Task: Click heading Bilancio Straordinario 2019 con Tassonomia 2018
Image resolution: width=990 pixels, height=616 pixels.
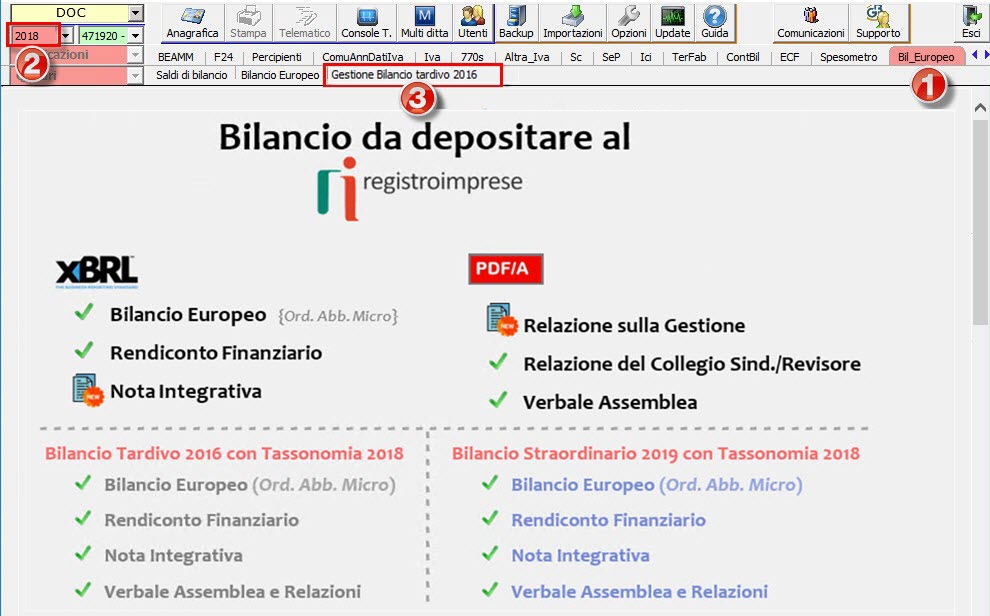Action: click(655, 453)
